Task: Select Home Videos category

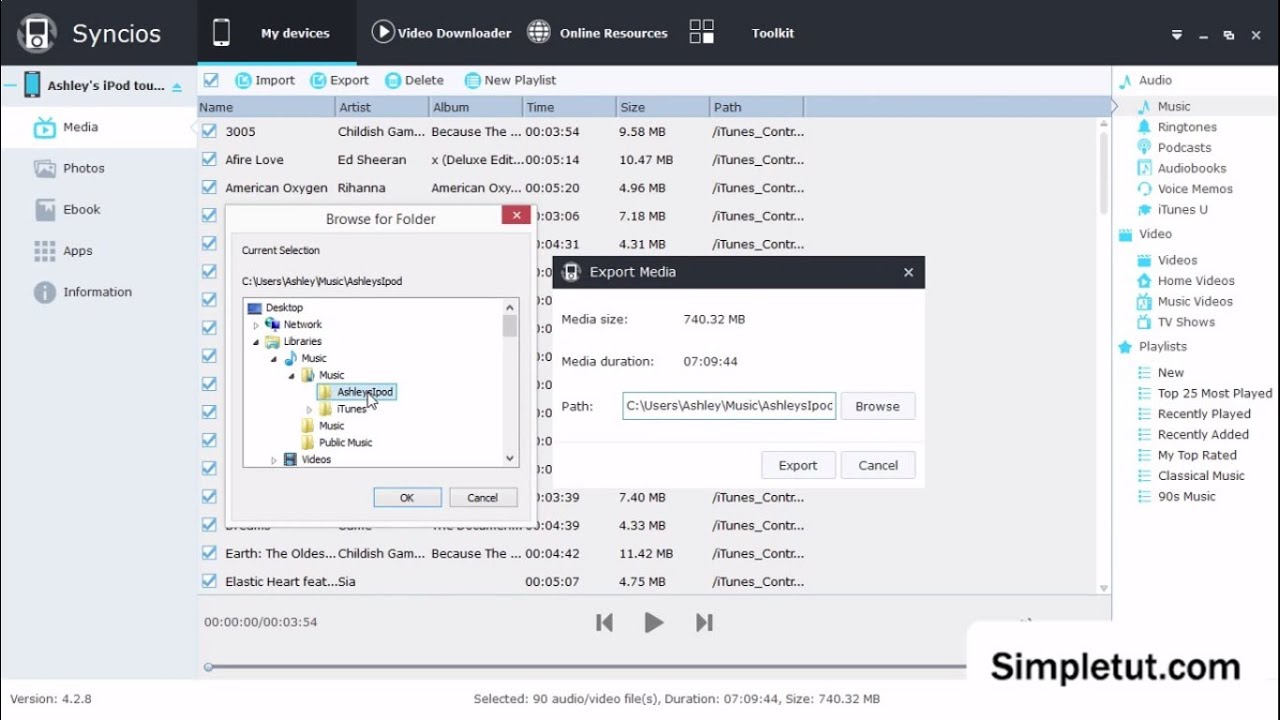Action: pos(1196,281)
